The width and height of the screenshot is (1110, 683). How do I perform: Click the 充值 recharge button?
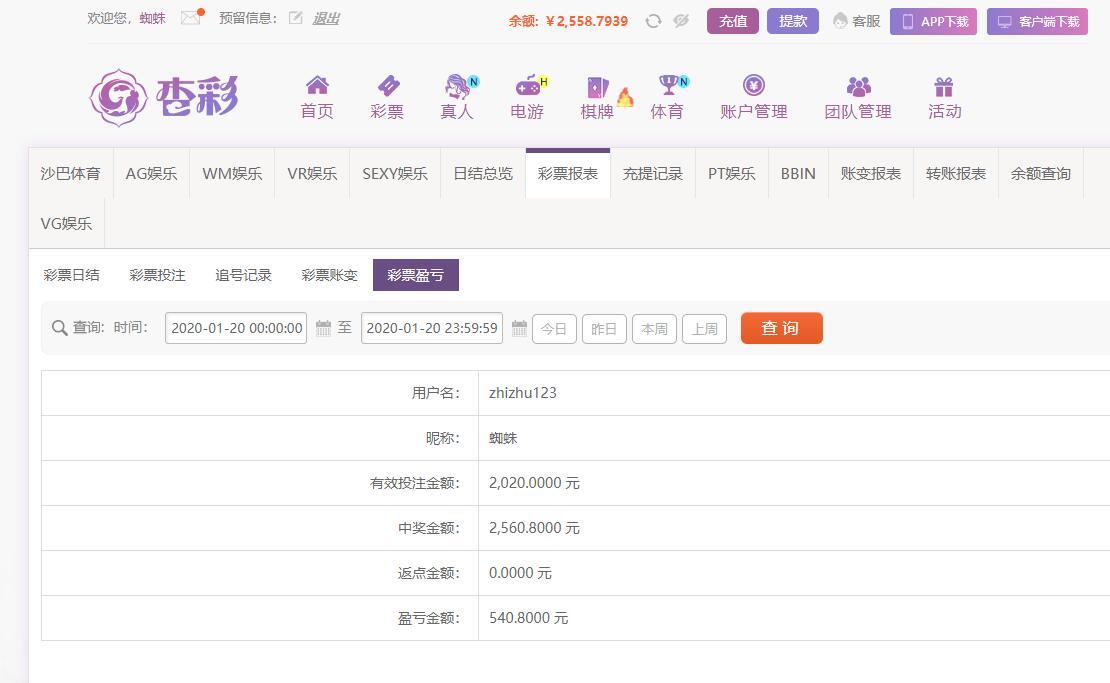[732, 21]
